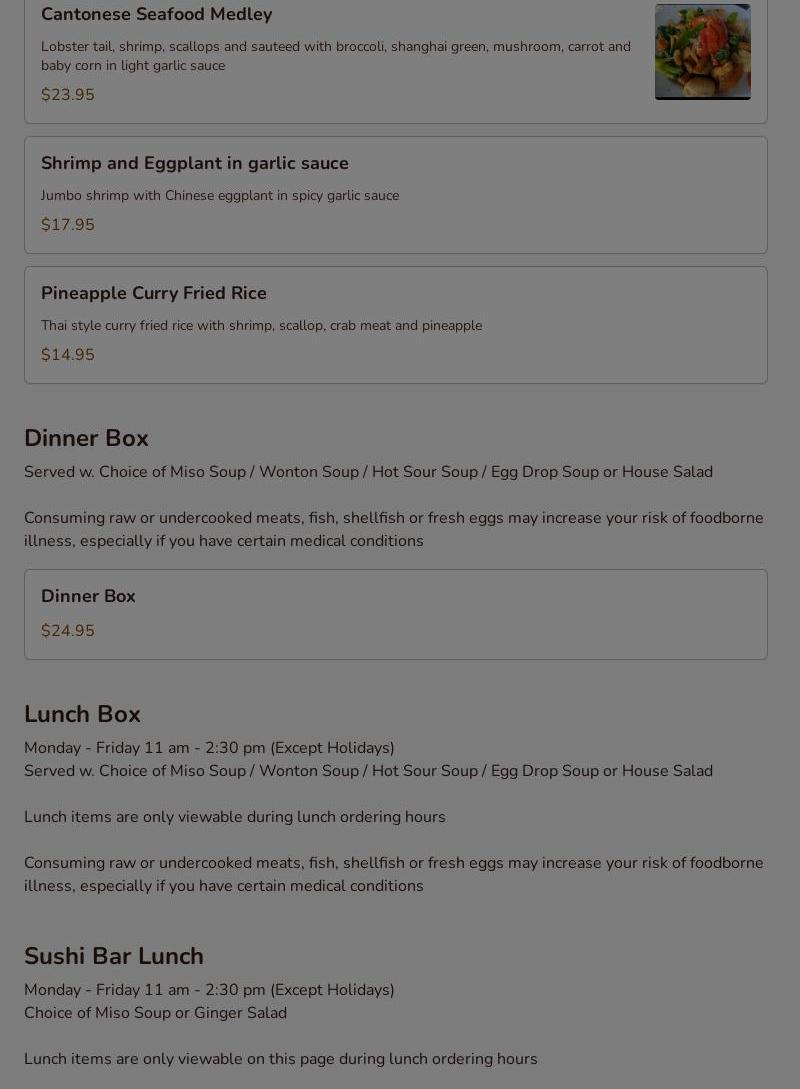Click the lobster tail description text
Viewport: 800px width, 1089px height.
[x=335, y=56]
